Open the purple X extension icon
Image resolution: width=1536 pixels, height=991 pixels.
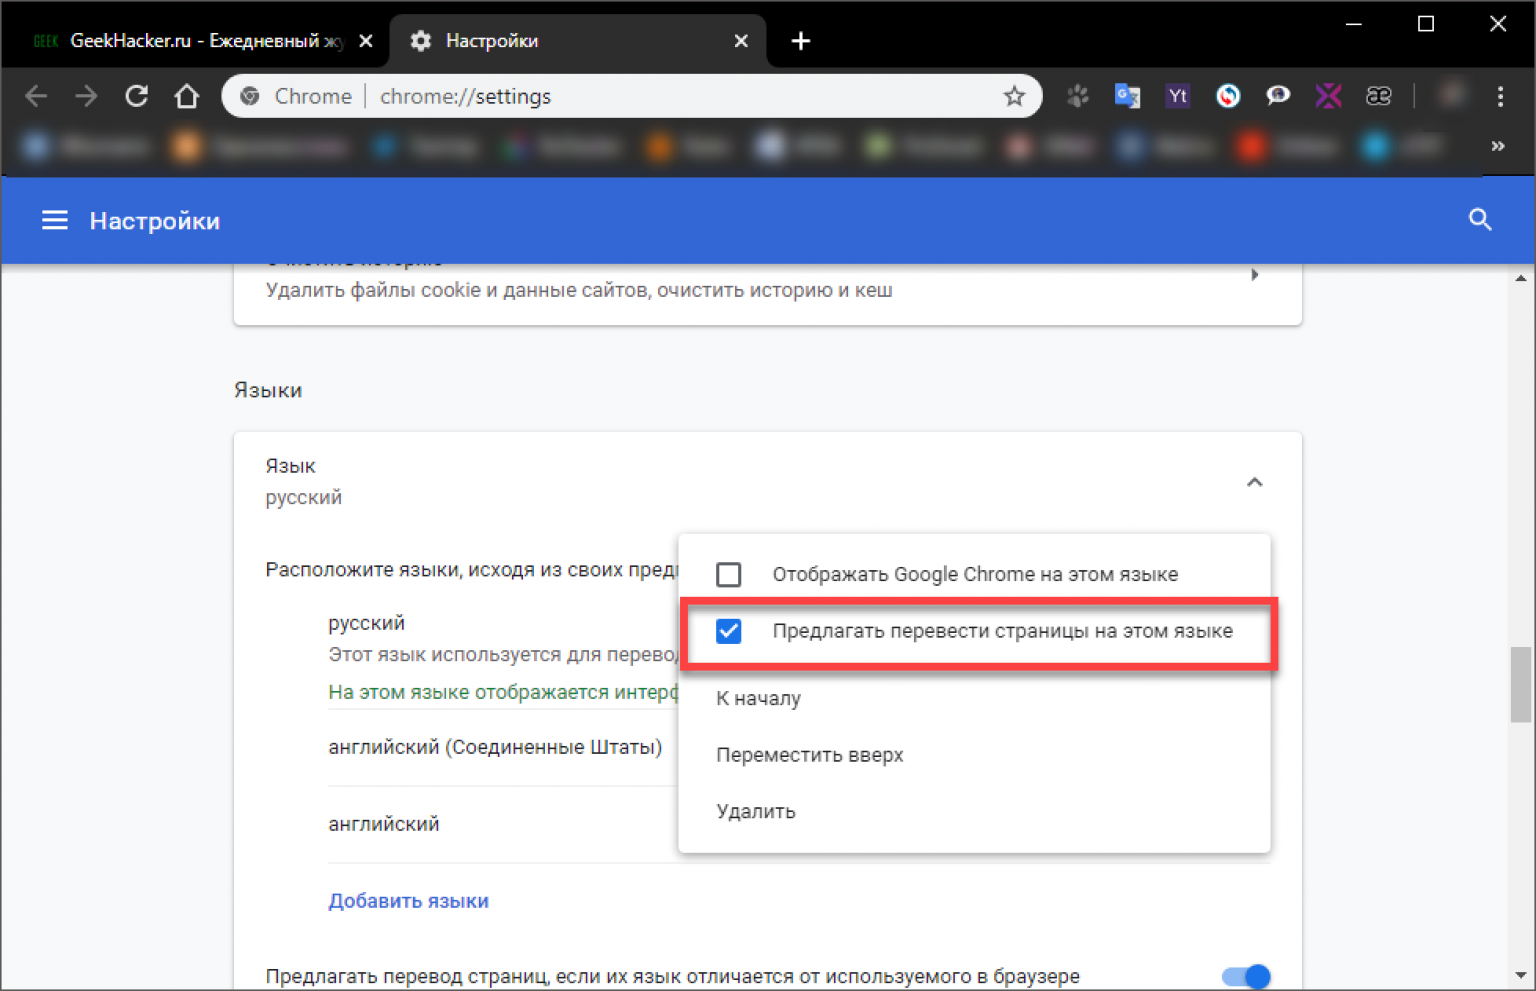tap(1328, 96)
